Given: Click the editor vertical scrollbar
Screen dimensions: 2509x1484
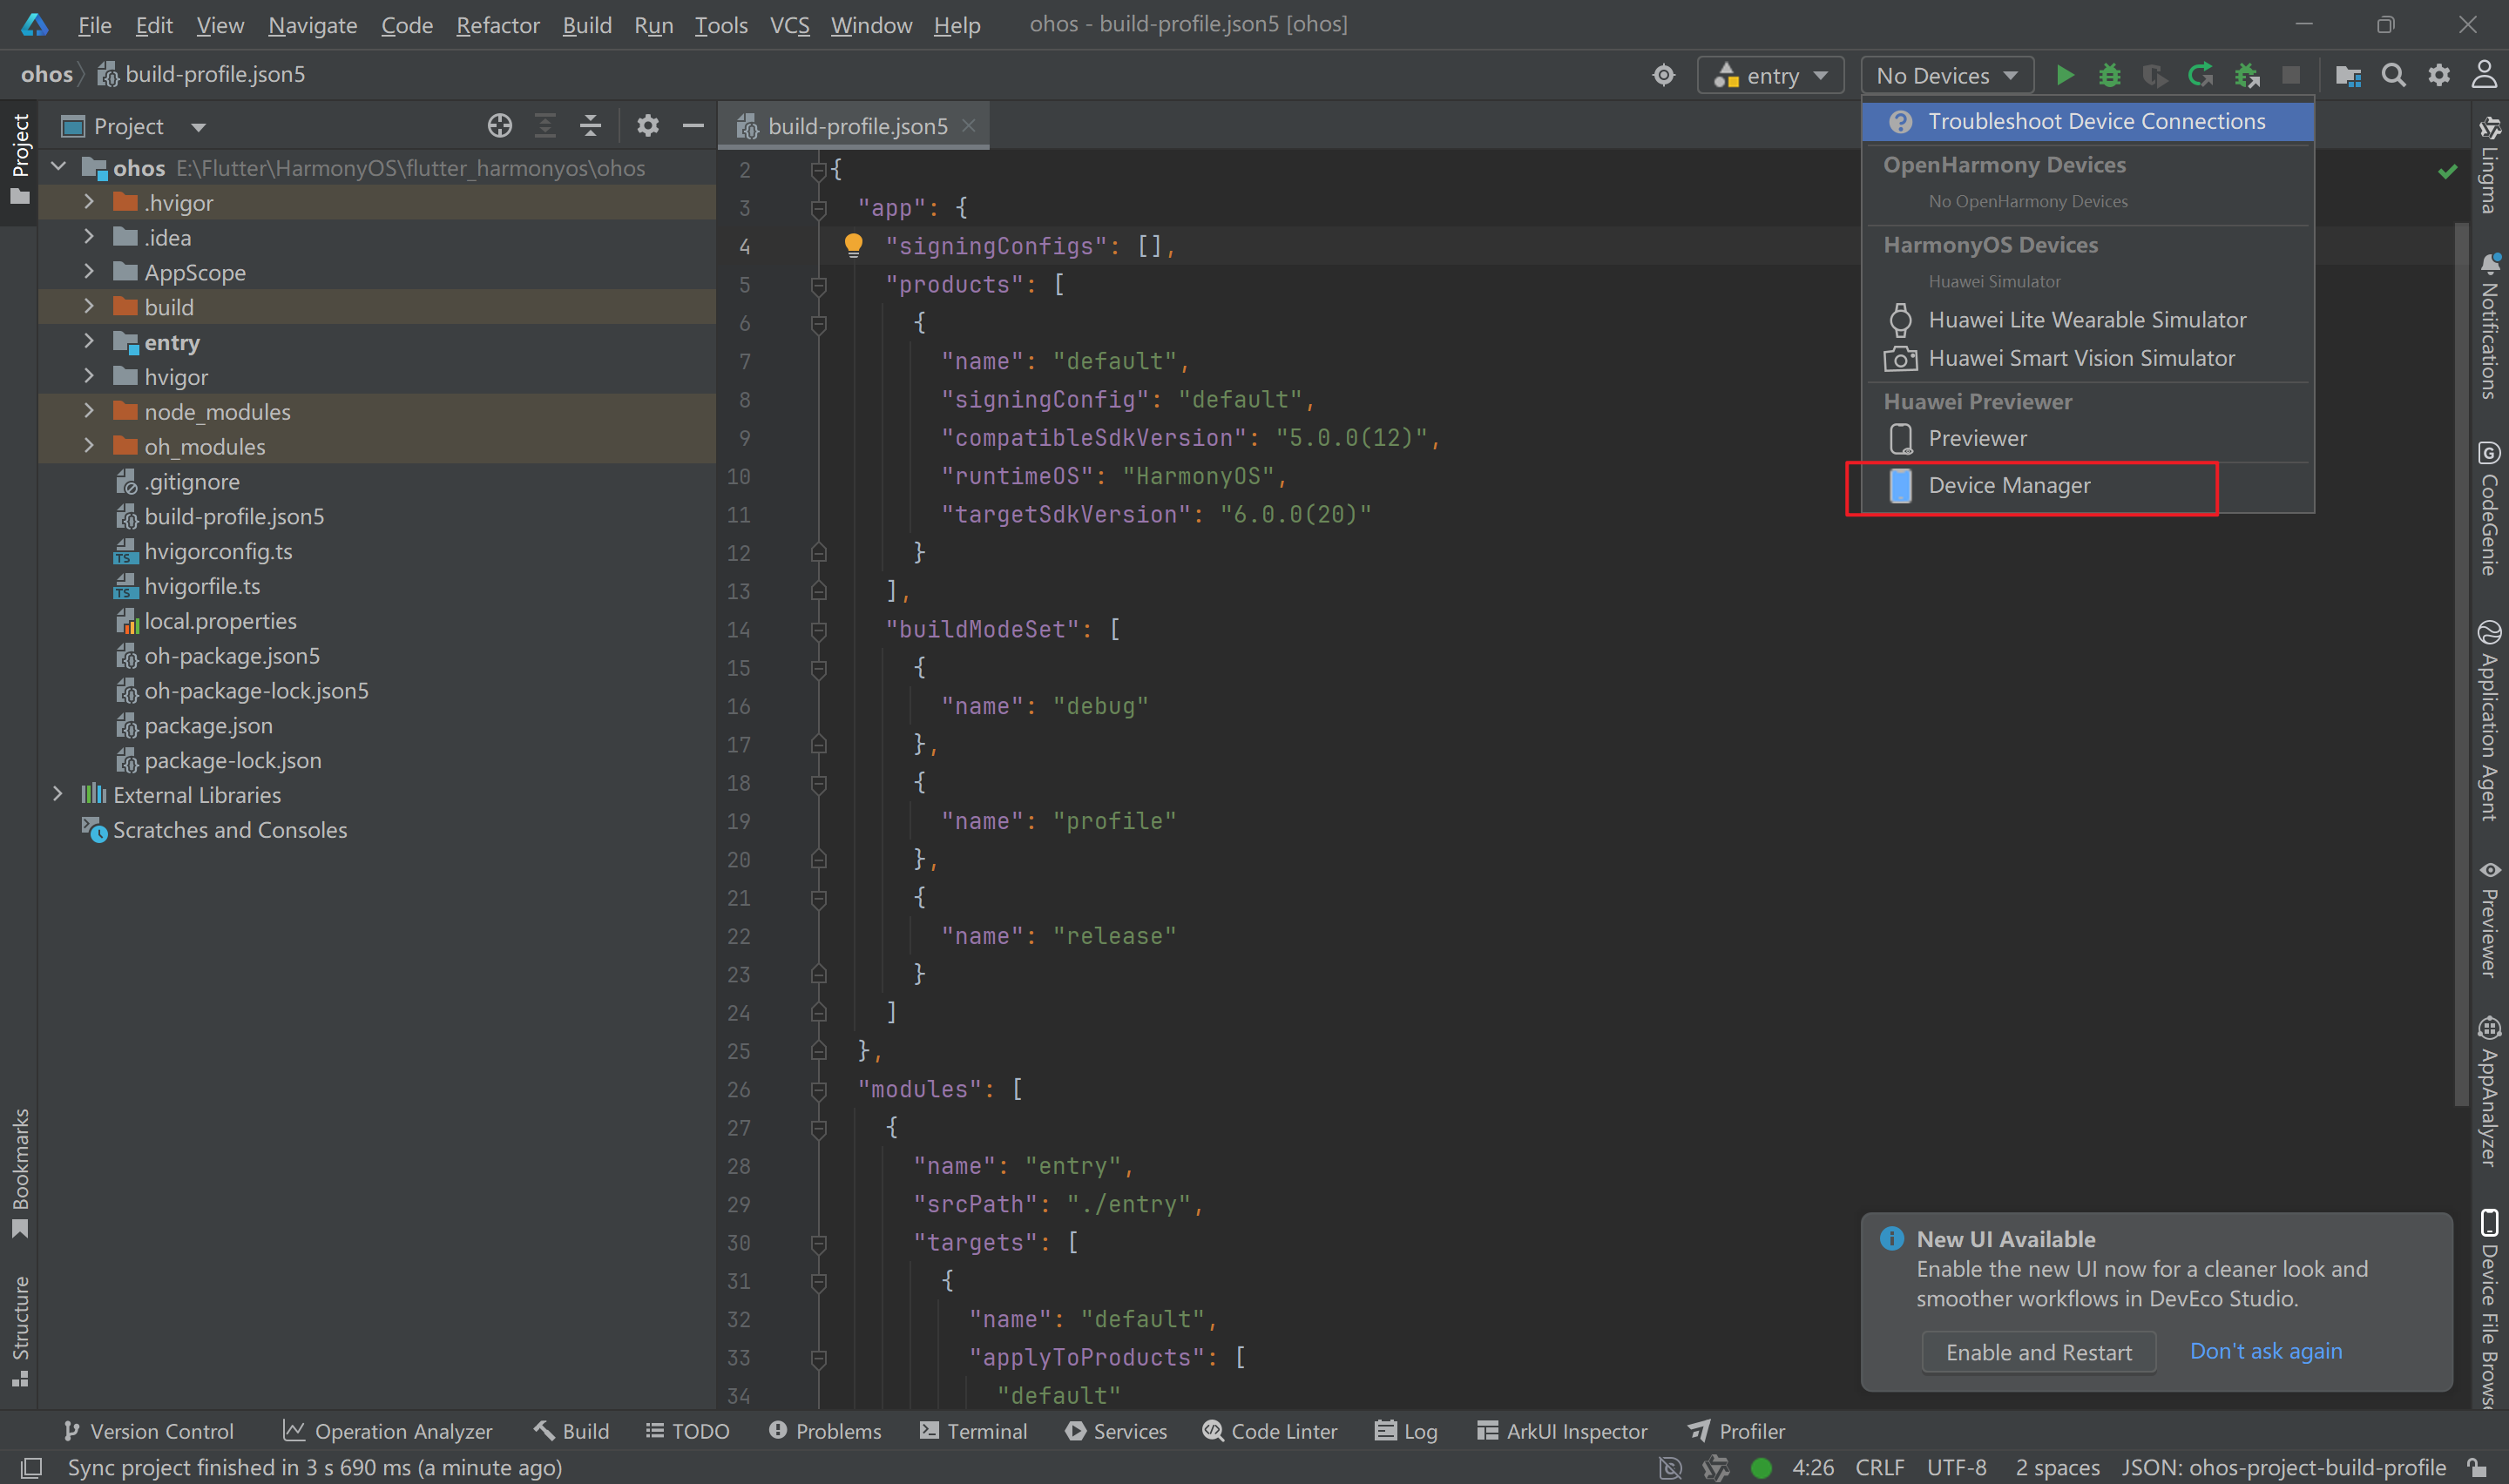Looking at the screenshot, I should [x=2461, y=660].
